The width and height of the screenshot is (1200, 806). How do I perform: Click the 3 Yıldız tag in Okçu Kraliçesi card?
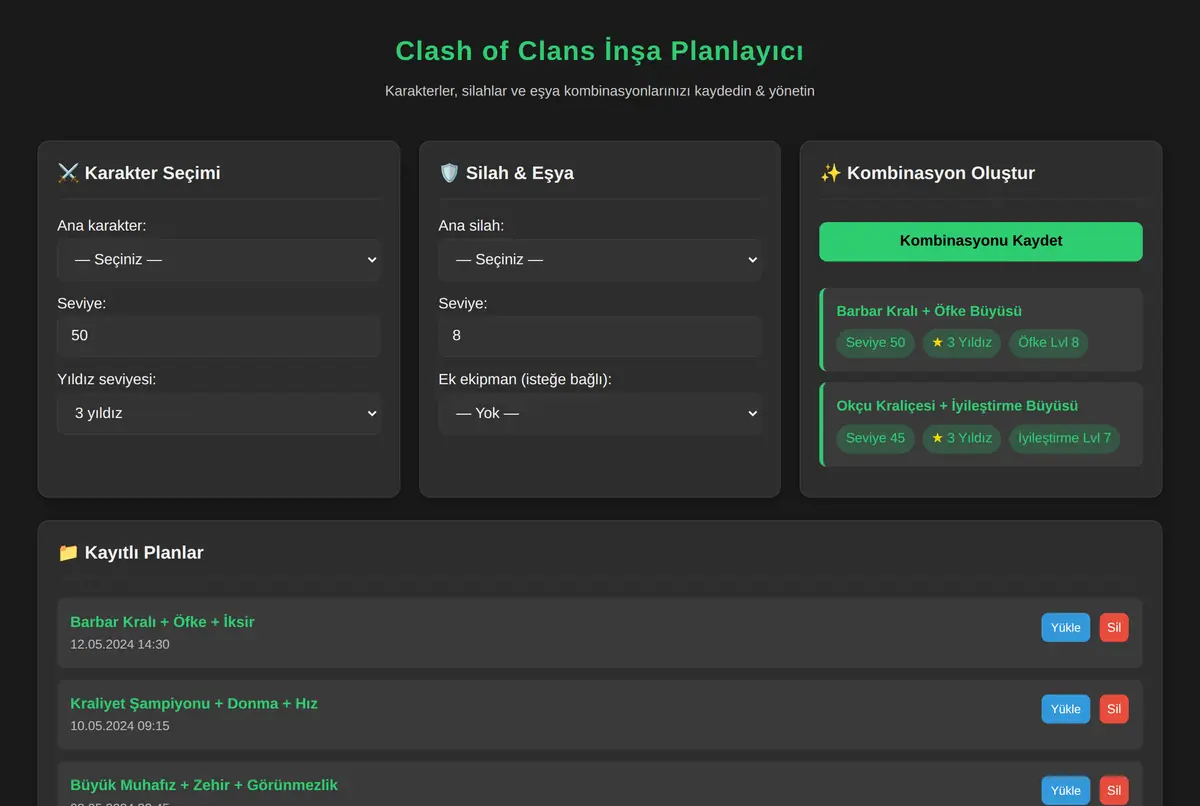[961, 438]
